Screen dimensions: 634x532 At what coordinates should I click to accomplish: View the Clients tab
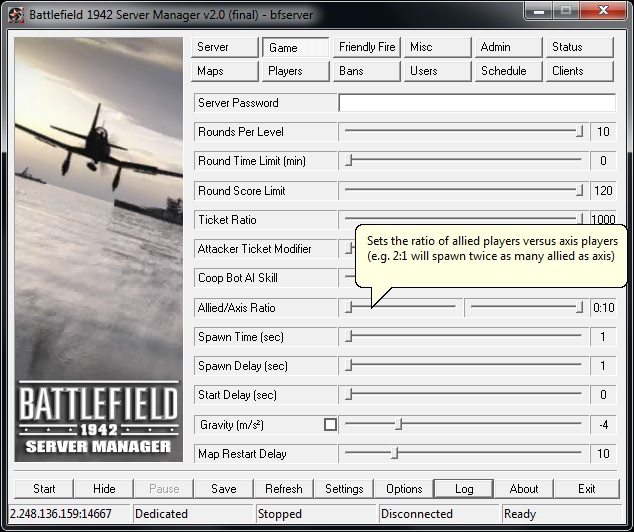point(580,71)
